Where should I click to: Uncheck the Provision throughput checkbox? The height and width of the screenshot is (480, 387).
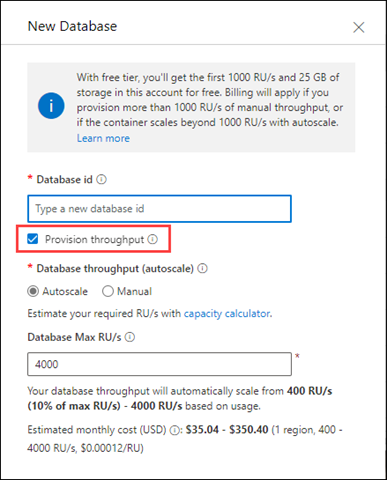coord(33,239)
